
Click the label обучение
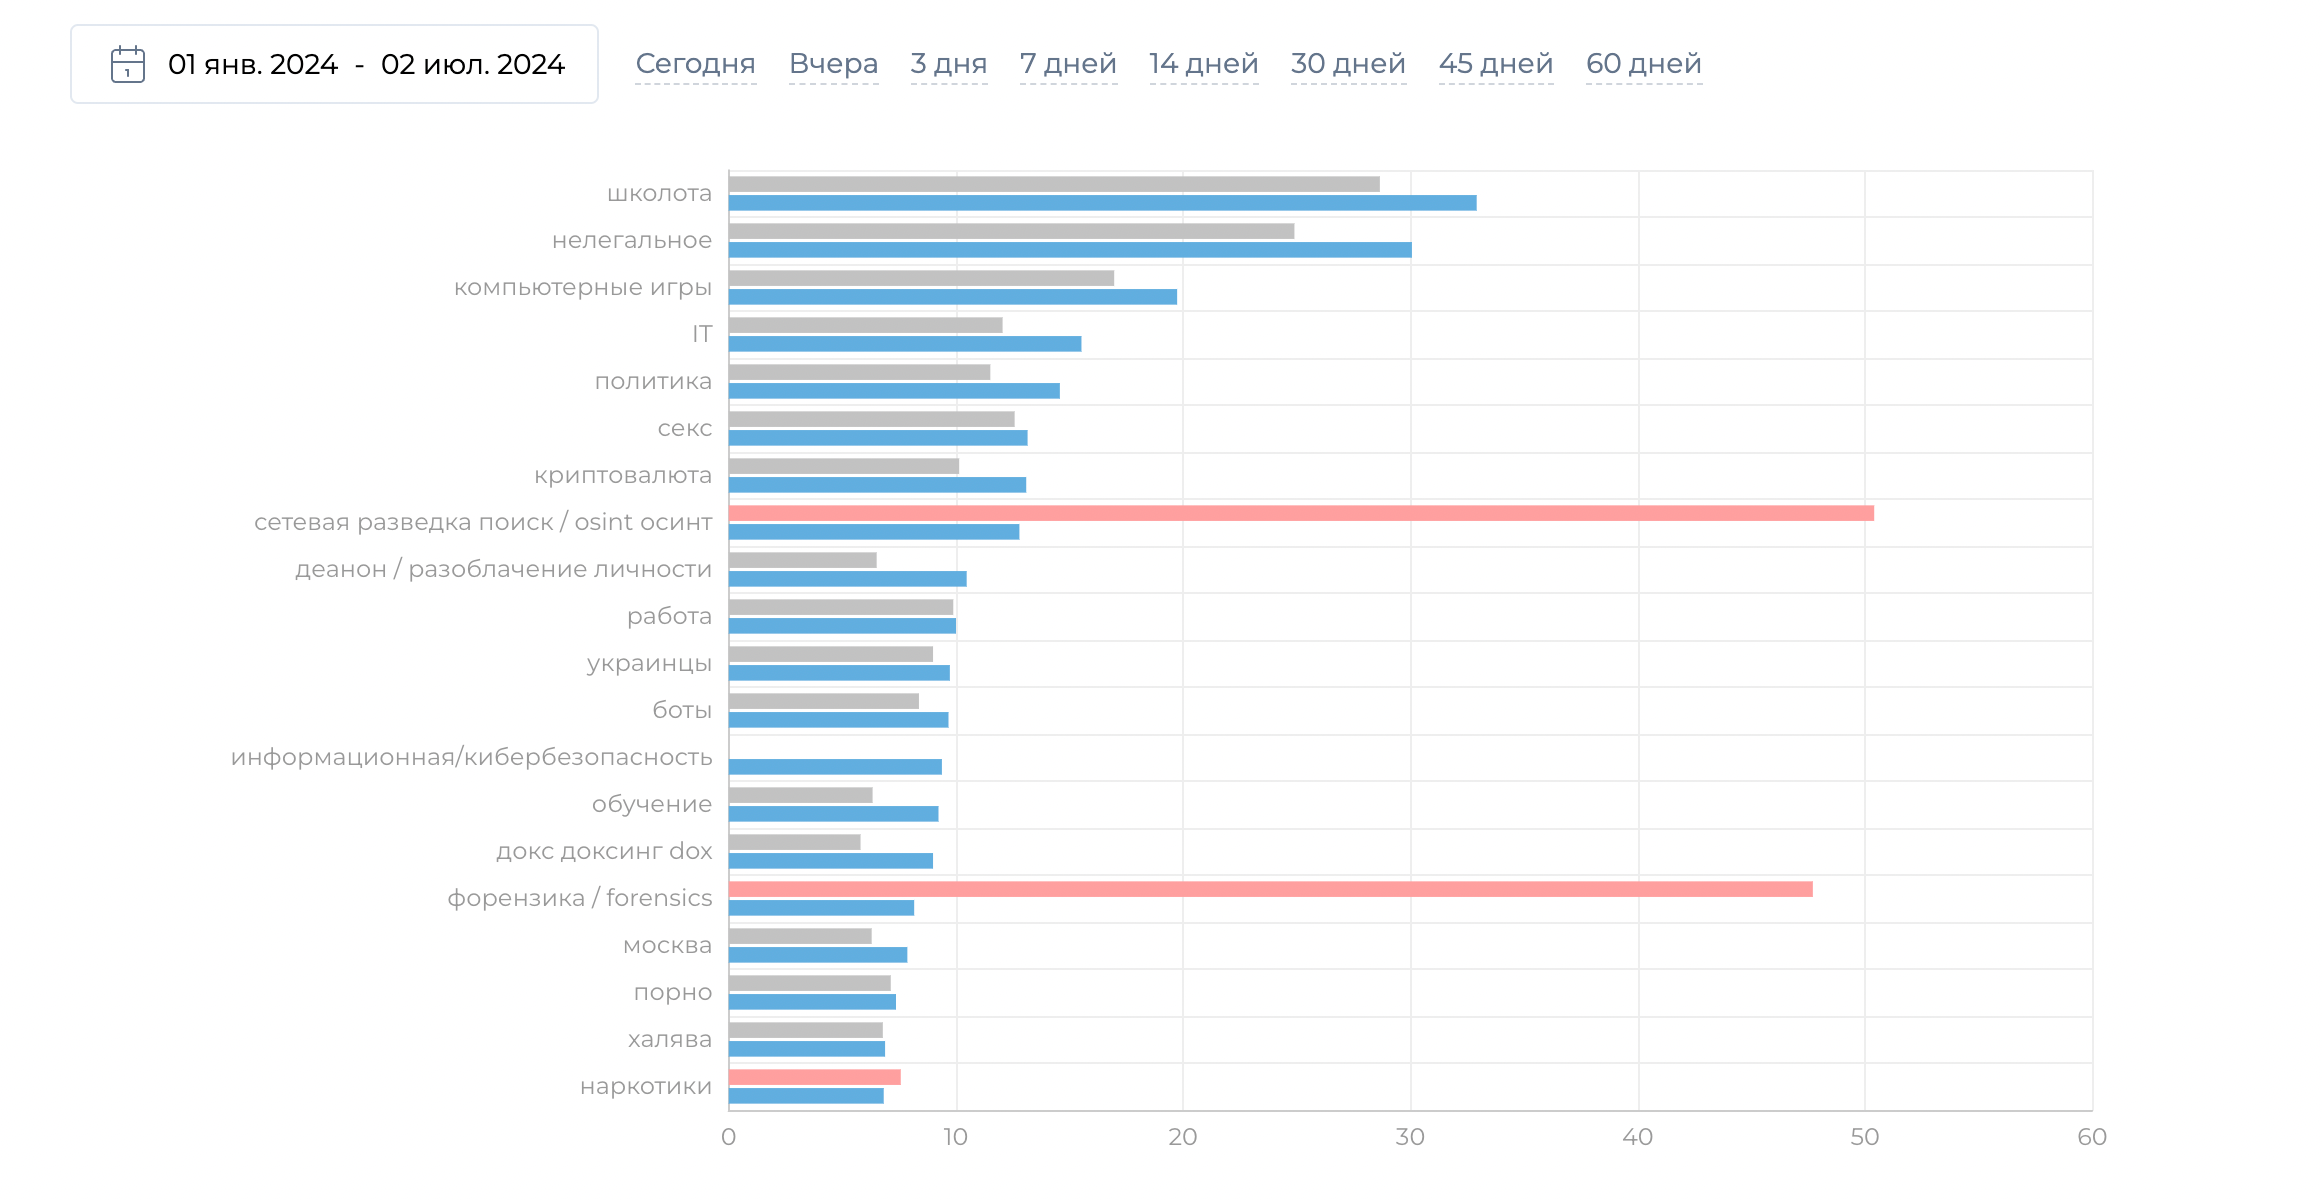pyautogui.click(x=652, y=804)
